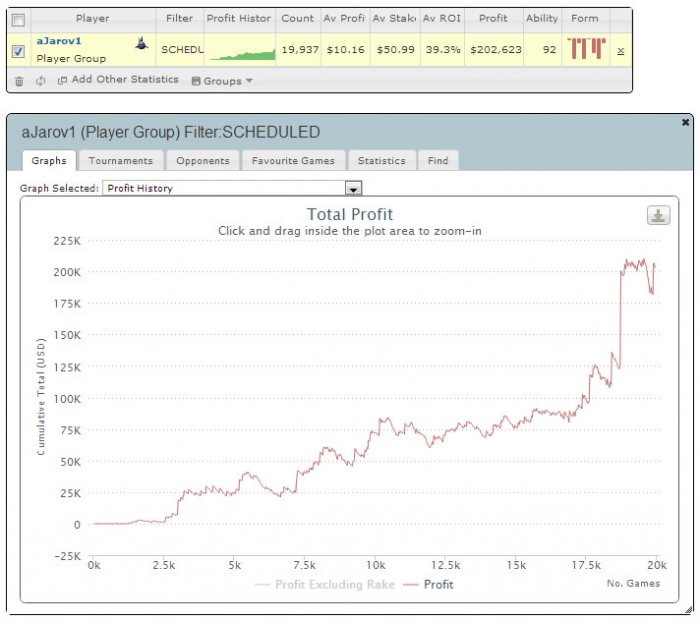Toggle the select-all checkbox in header
Image resolution: width=700 pixels, height=621 pixels.
pos(18,20)
